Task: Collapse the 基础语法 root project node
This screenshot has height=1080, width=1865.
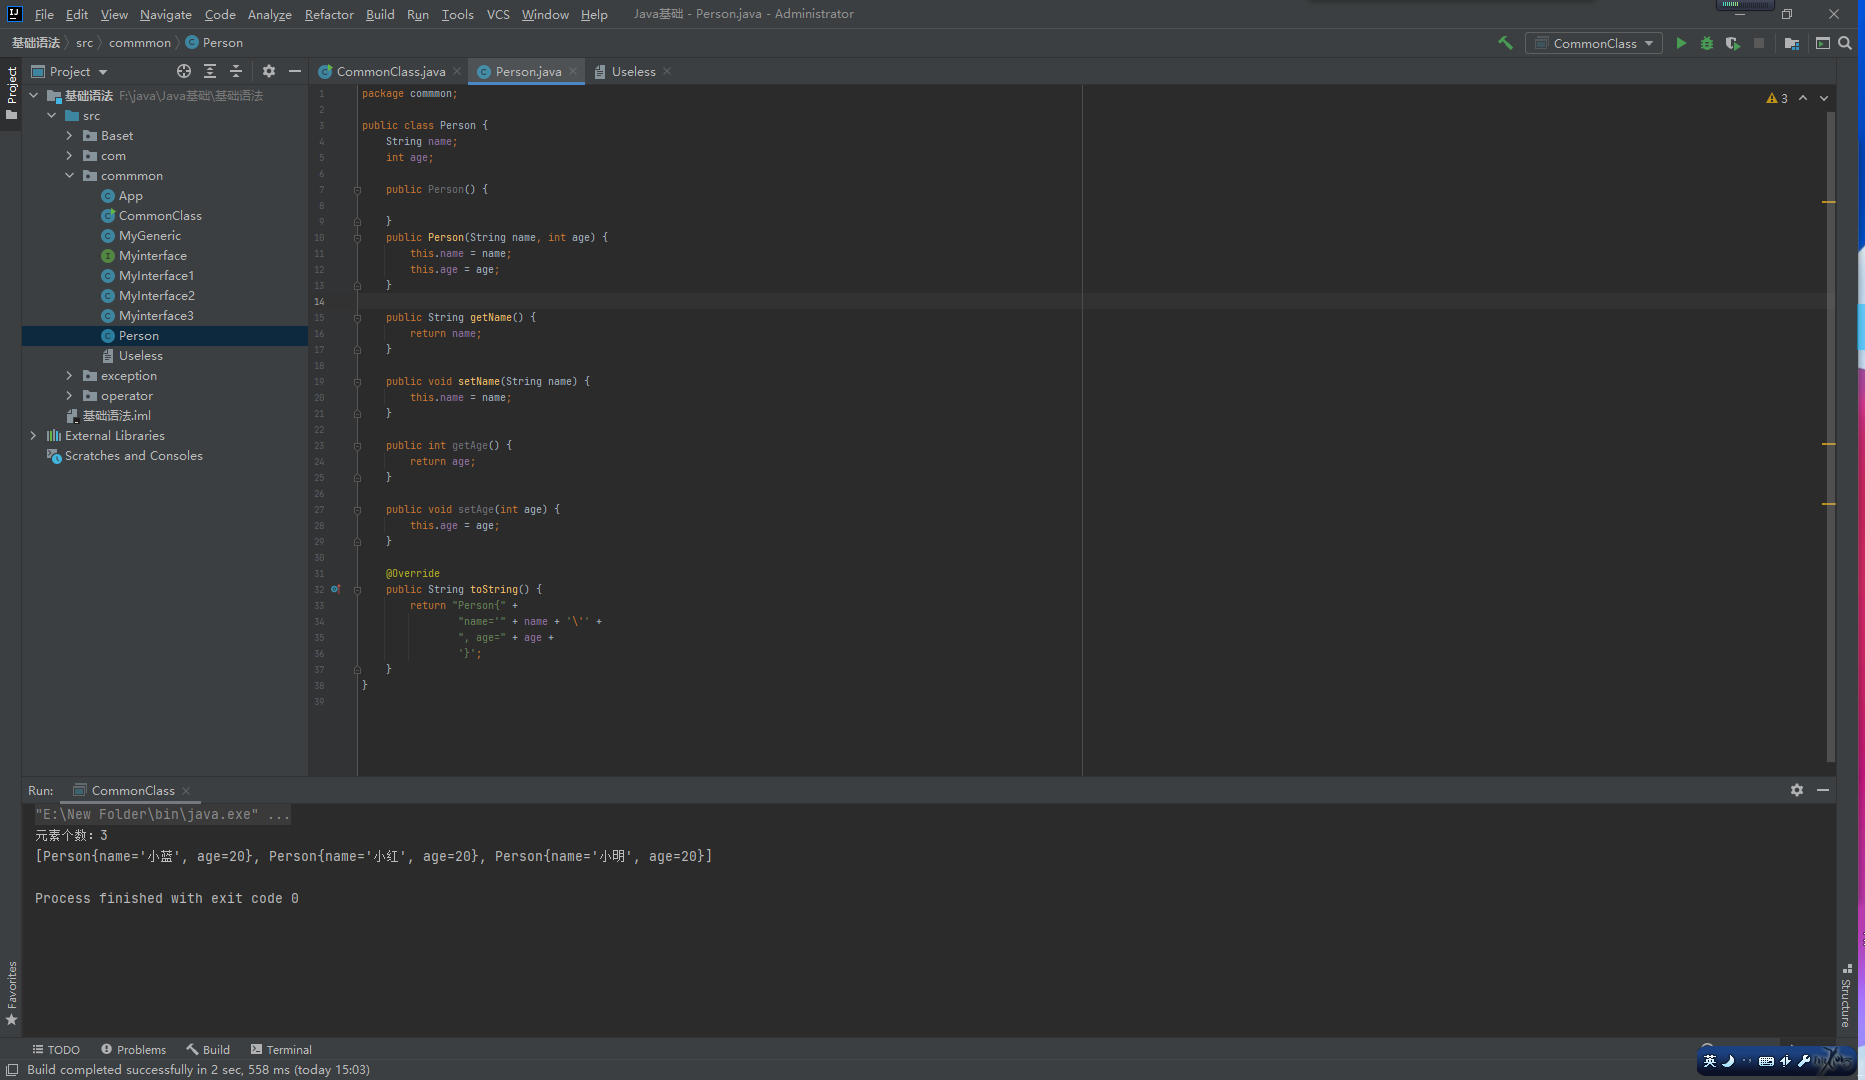Action: tap(34, 95)
